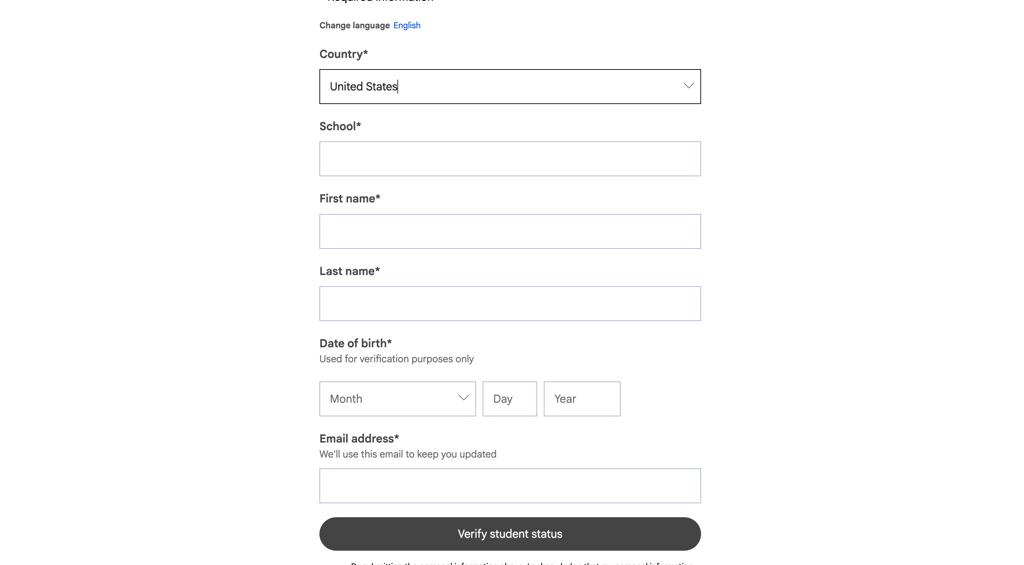Click the First name* label text
Image resolution: width=1024 pixels, height=565 pixels.
pyautogui.click(x=349, y=198)
